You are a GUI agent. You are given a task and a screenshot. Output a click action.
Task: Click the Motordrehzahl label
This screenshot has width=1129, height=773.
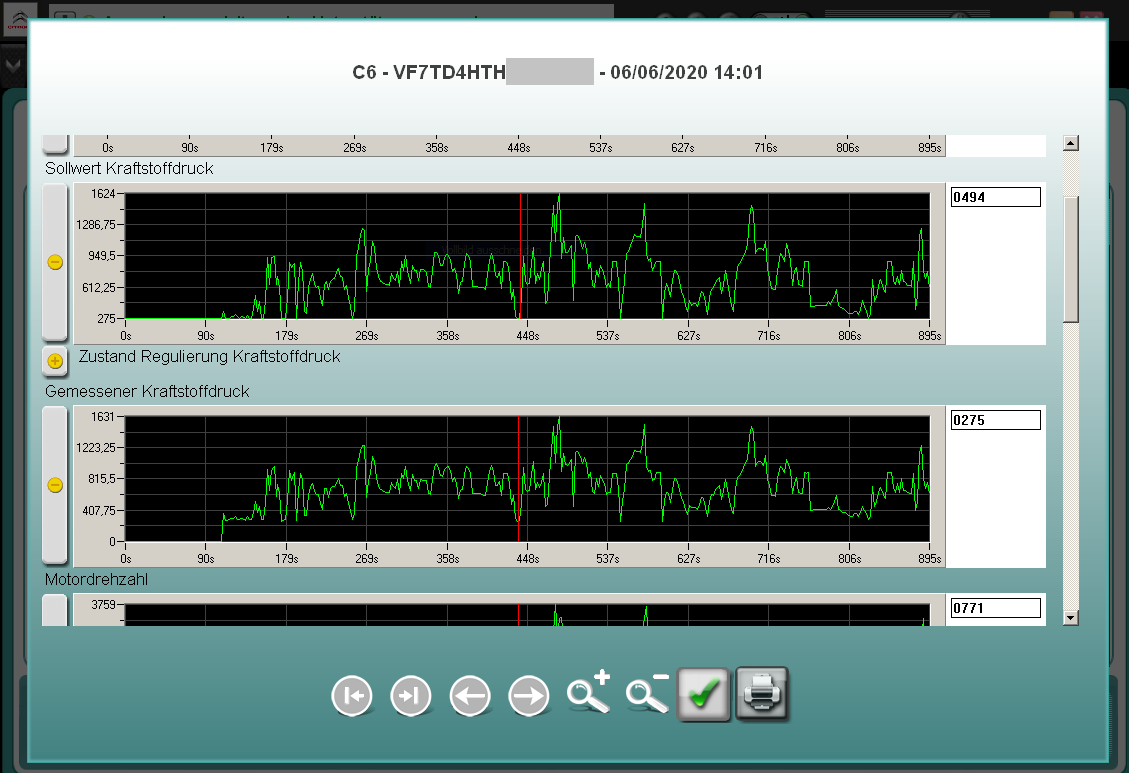point(96,579)
